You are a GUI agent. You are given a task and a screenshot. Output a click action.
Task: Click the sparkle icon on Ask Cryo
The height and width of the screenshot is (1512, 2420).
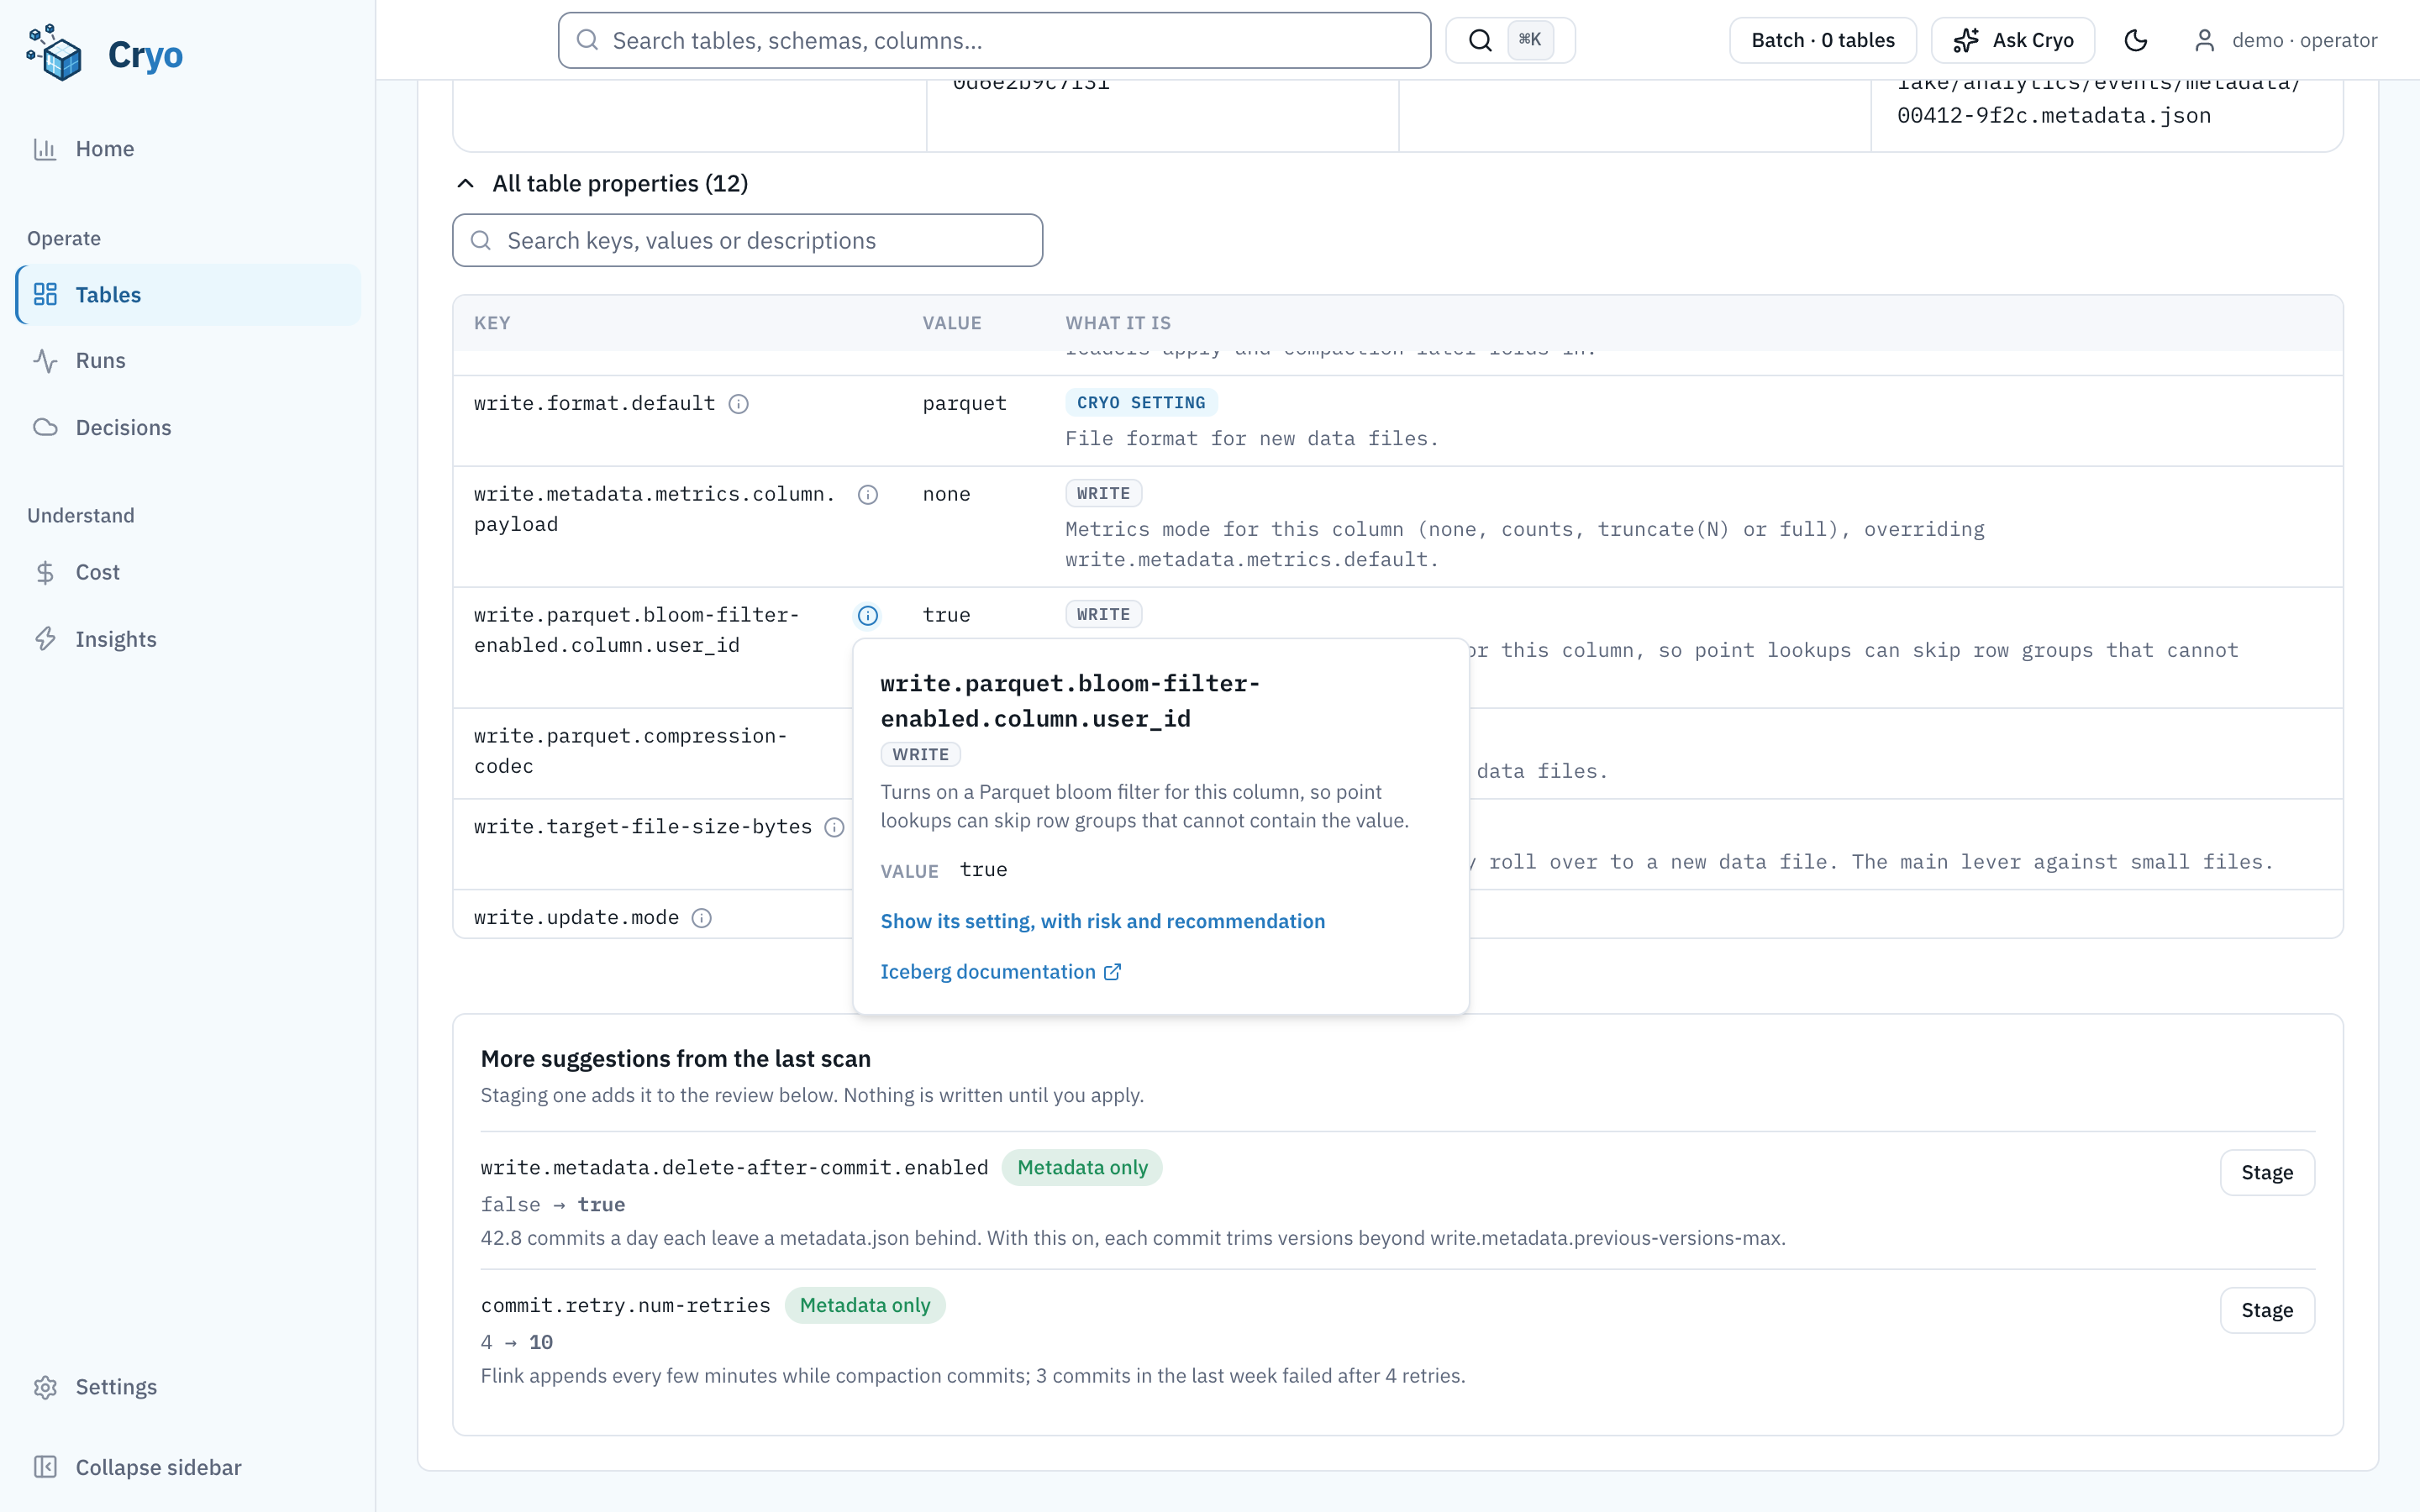1966,40
